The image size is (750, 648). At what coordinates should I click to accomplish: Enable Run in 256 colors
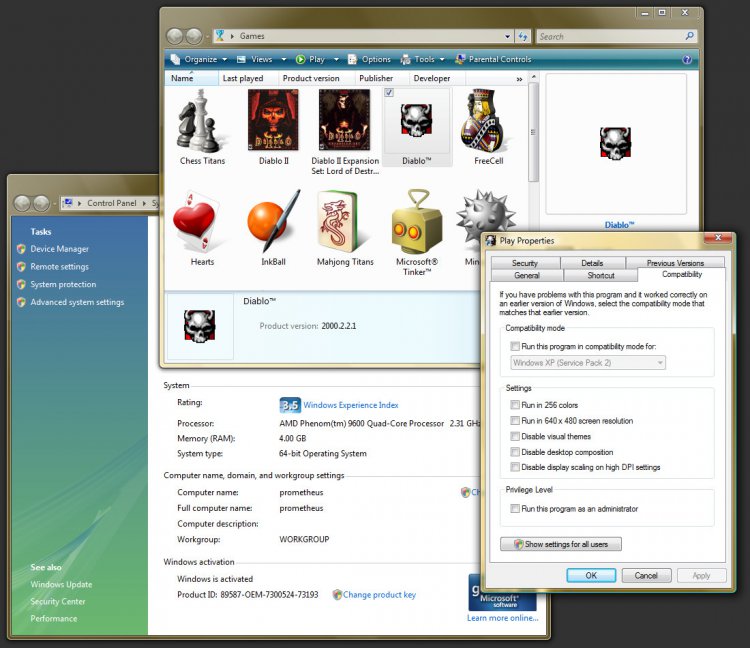[x=515, y=405]
